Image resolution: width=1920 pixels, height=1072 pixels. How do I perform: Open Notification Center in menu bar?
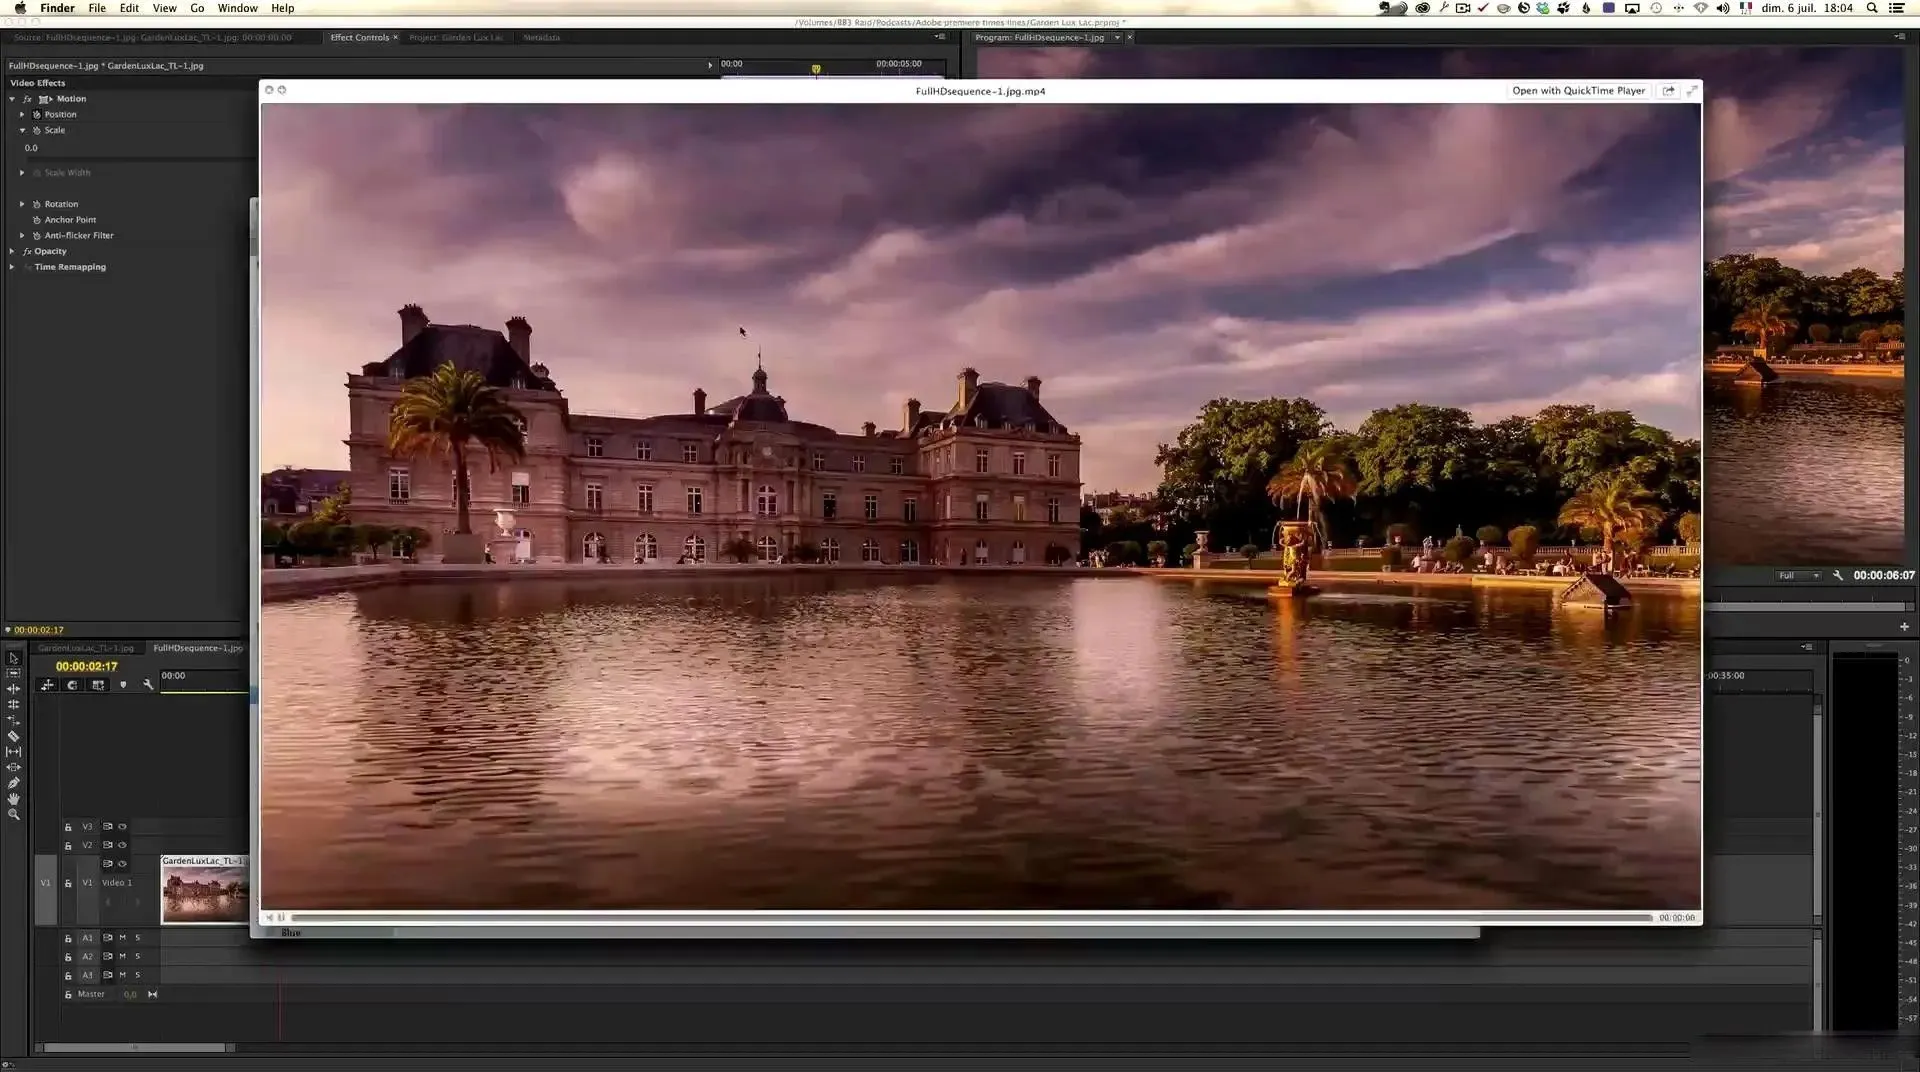pos(1896,8)
